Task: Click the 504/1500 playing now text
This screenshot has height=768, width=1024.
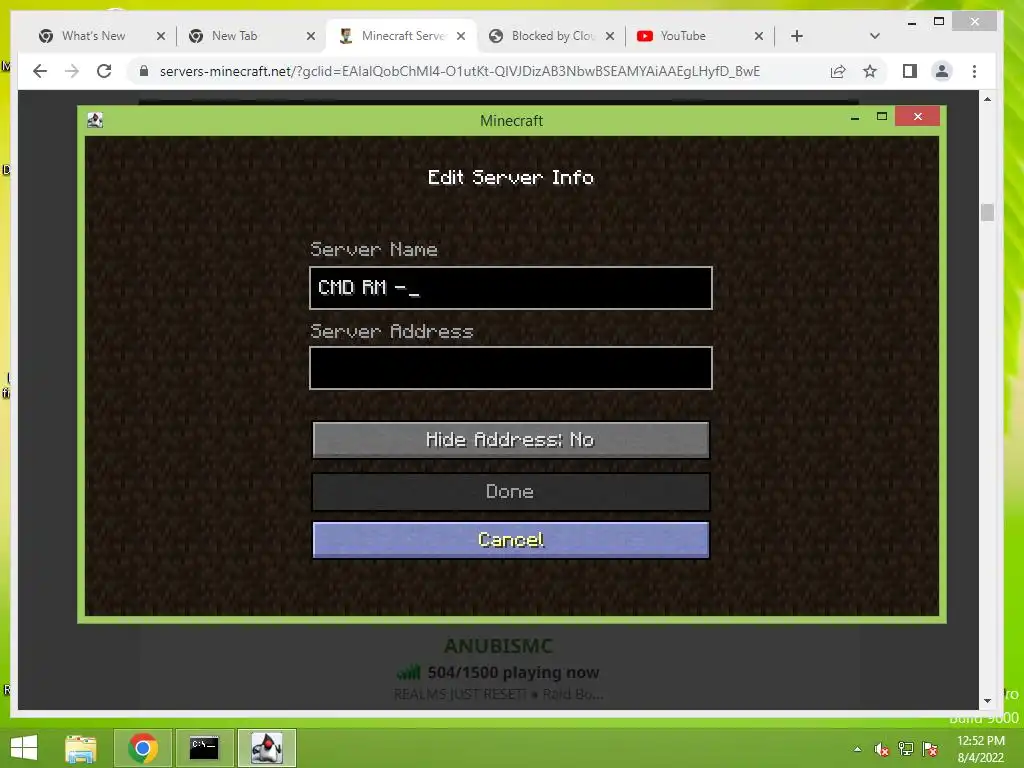Action: pos(513,673)
